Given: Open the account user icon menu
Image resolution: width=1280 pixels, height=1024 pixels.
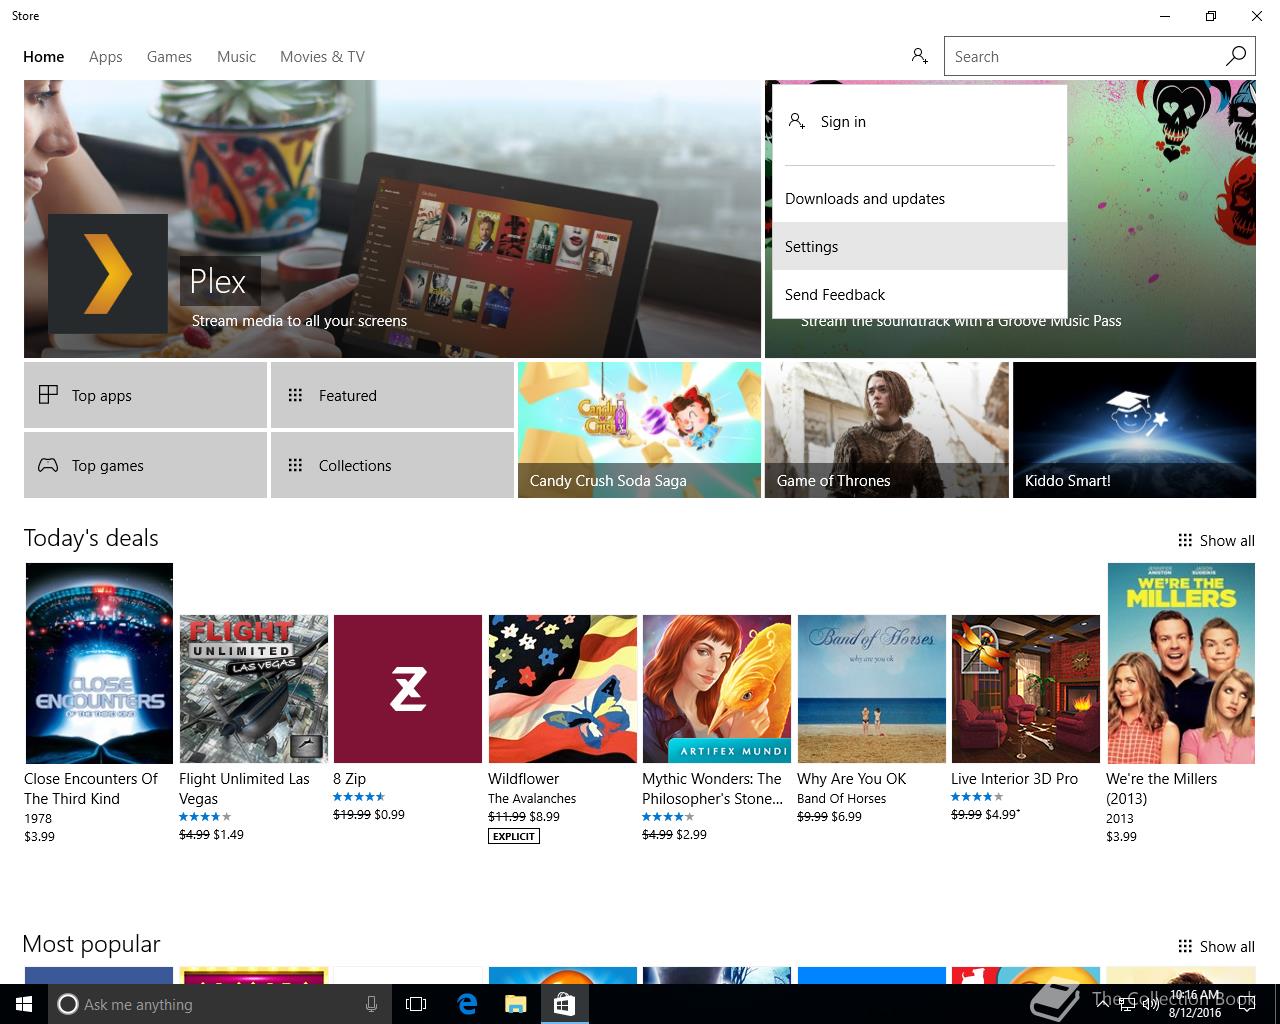Looking at the screenshot, I should point(920,56).
